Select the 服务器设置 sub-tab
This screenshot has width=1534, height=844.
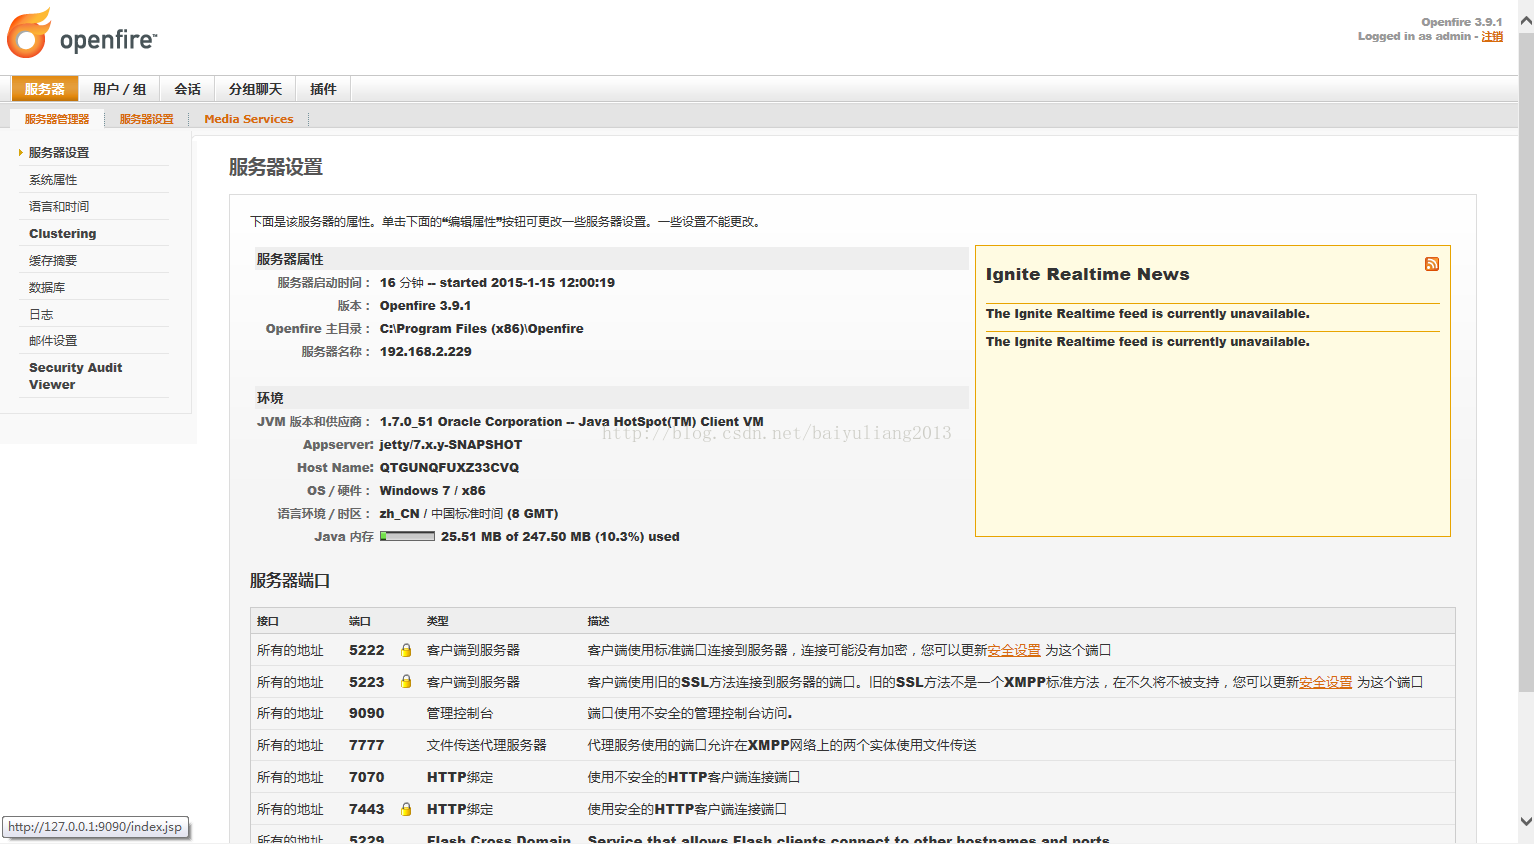147,119
